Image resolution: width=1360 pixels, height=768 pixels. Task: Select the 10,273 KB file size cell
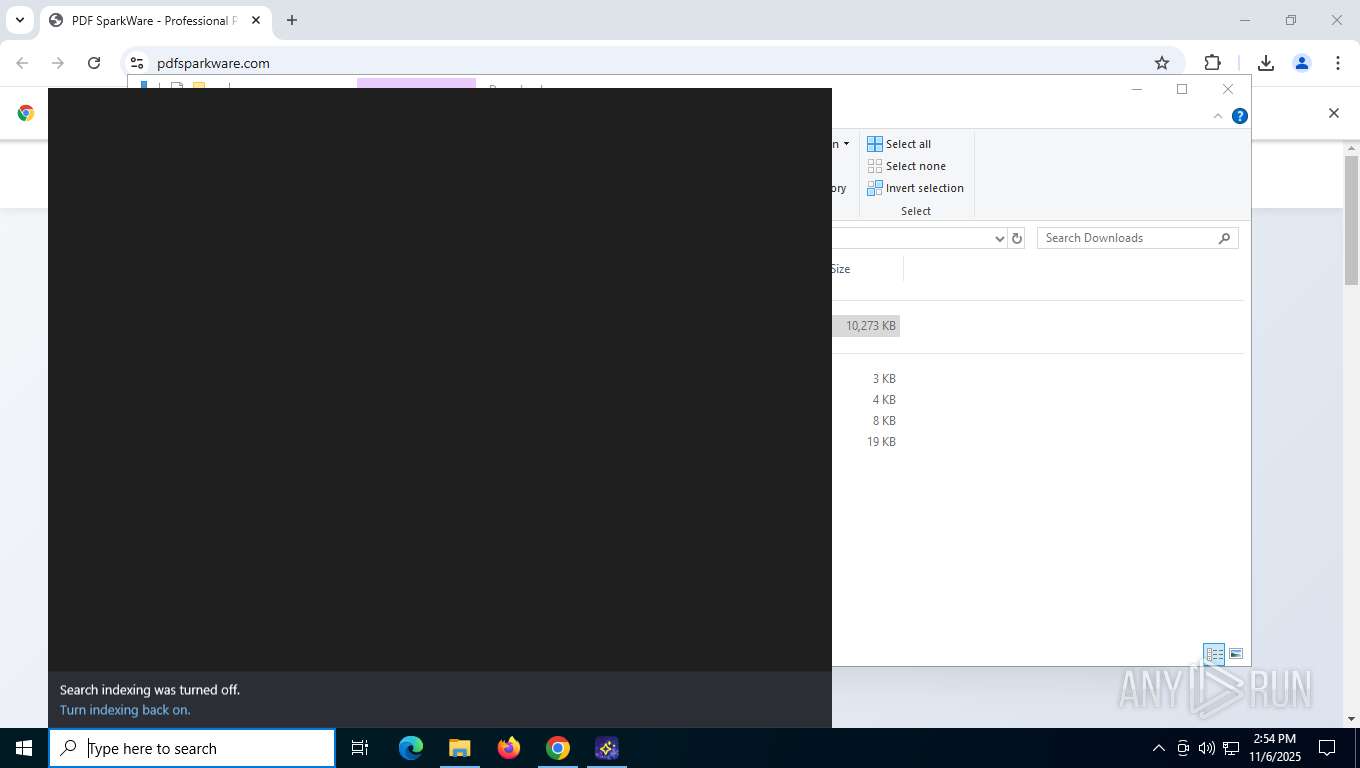click(867, 326)
